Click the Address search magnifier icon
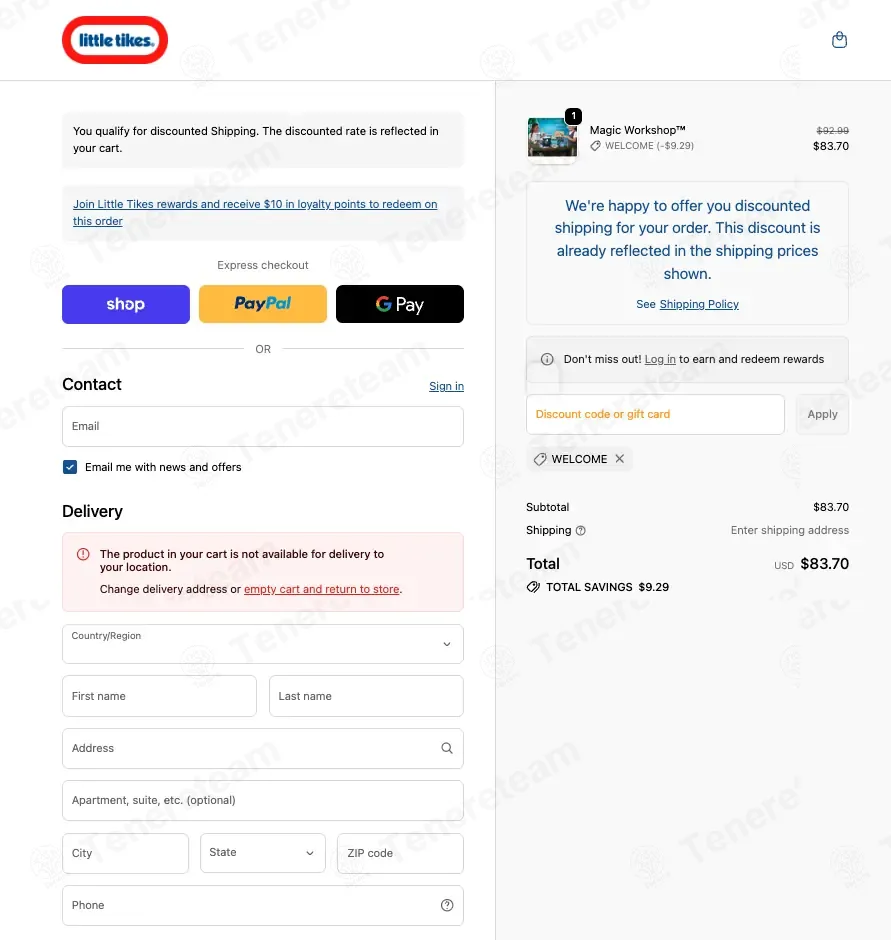 point(447,748)
